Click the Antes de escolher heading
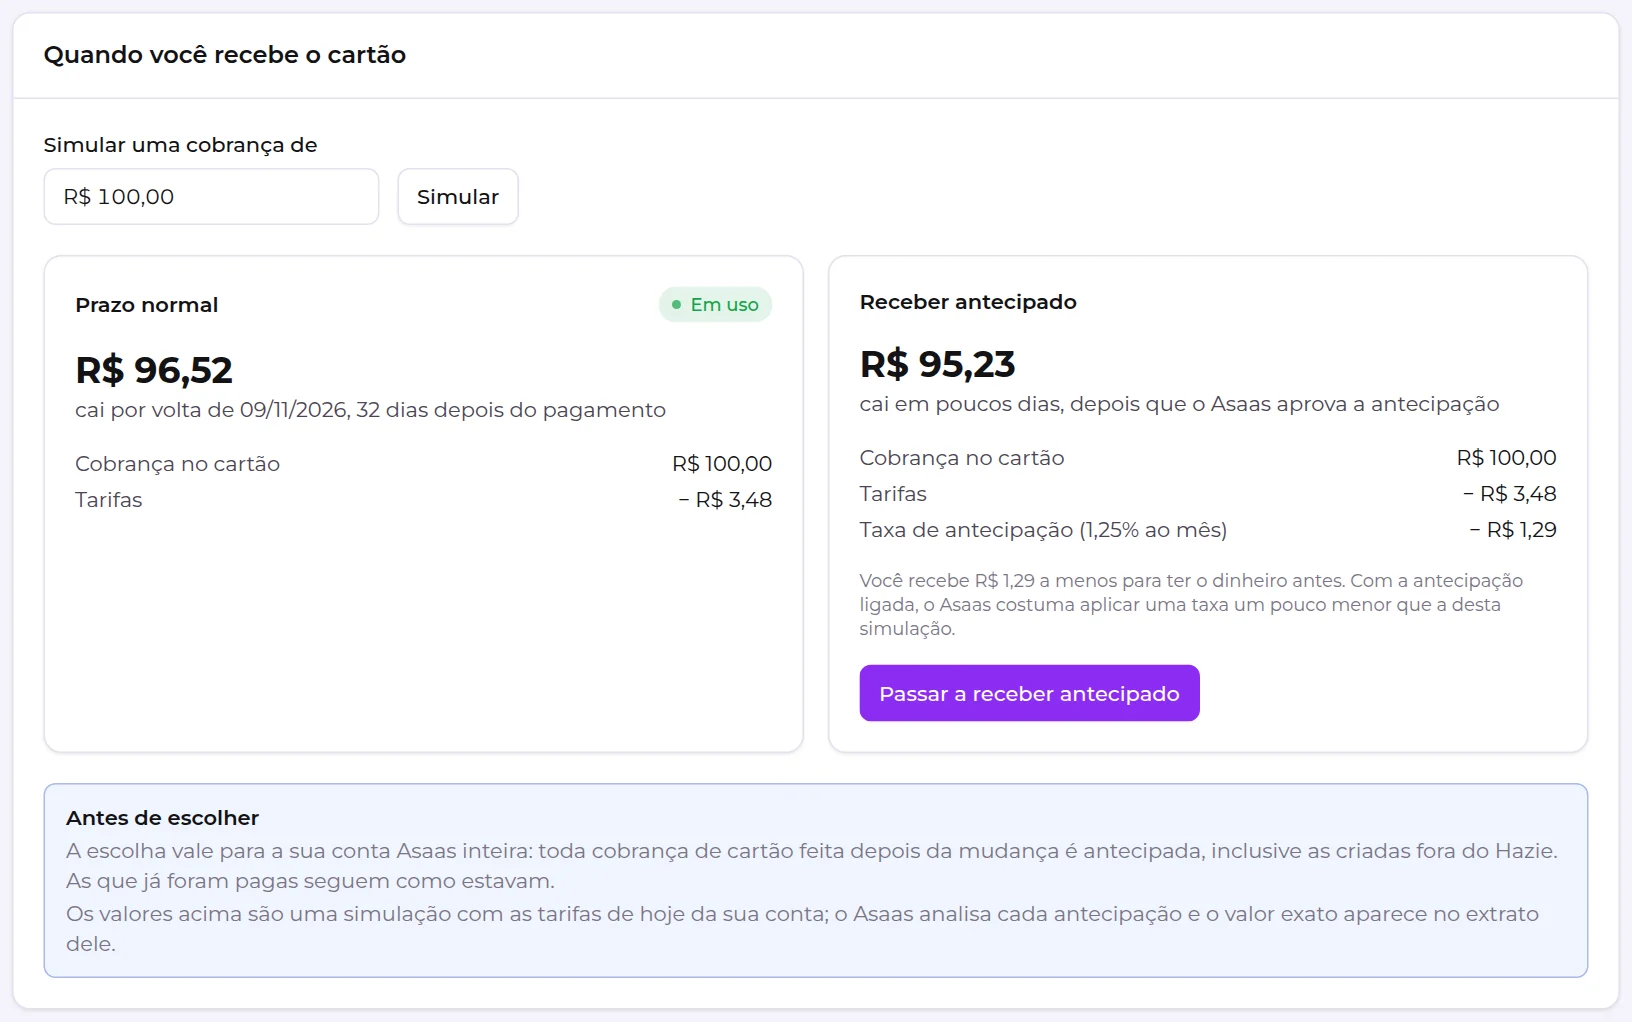Screen dimensions: 1632x1022 pyautogui.click(x=162, y=818)
